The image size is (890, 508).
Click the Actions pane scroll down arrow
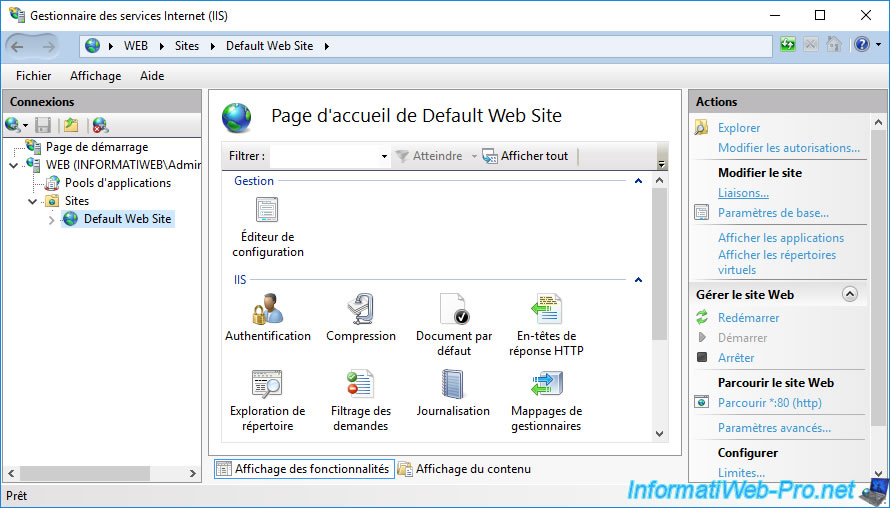point(878,473)
